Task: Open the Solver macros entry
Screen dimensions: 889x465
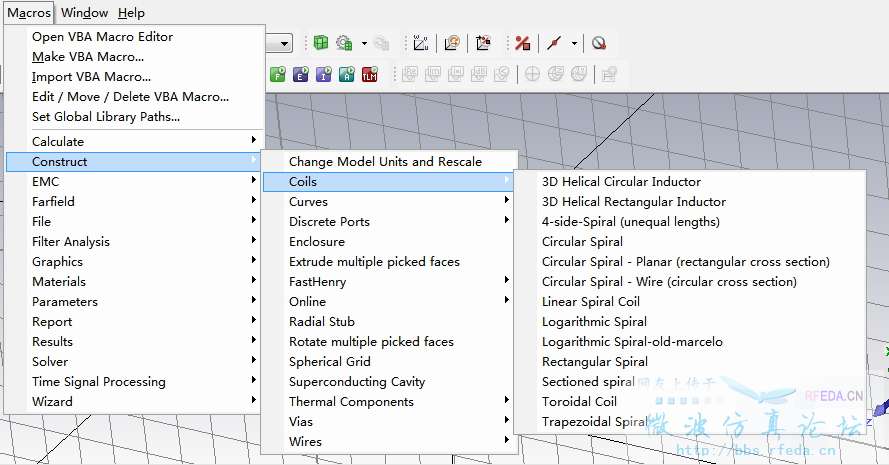Action: point(134,362)
